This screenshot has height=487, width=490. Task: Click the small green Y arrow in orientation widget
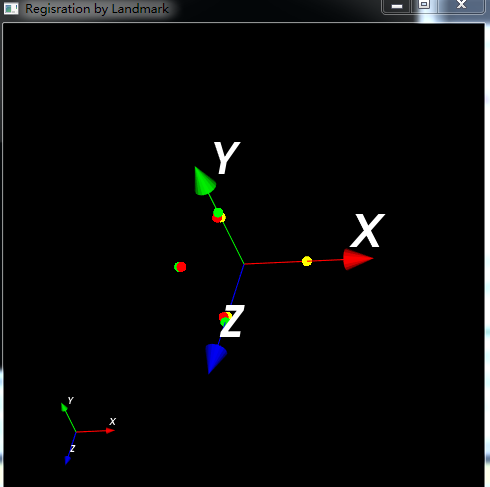64,407
